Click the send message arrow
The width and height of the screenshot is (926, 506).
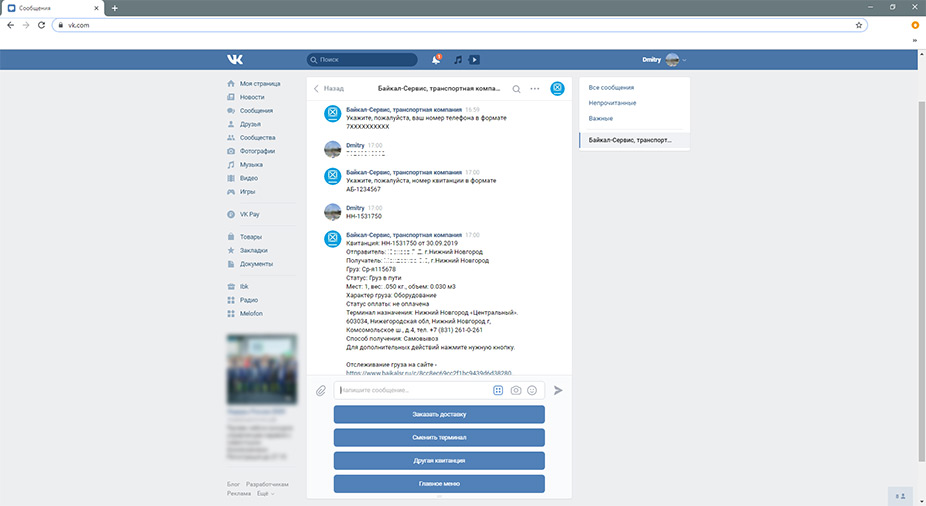tap(558, 391)
